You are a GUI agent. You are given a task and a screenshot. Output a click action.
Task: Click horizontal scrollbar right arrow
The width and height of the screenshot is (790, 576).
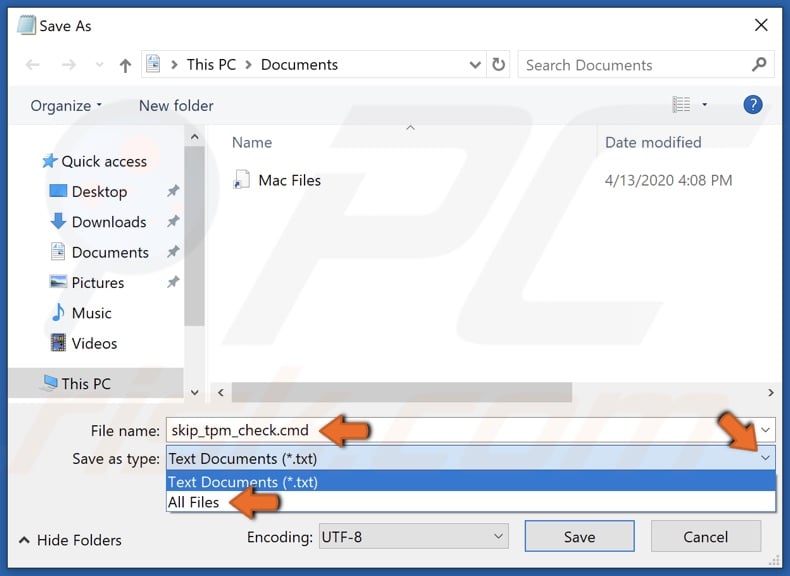click(770, 392)
